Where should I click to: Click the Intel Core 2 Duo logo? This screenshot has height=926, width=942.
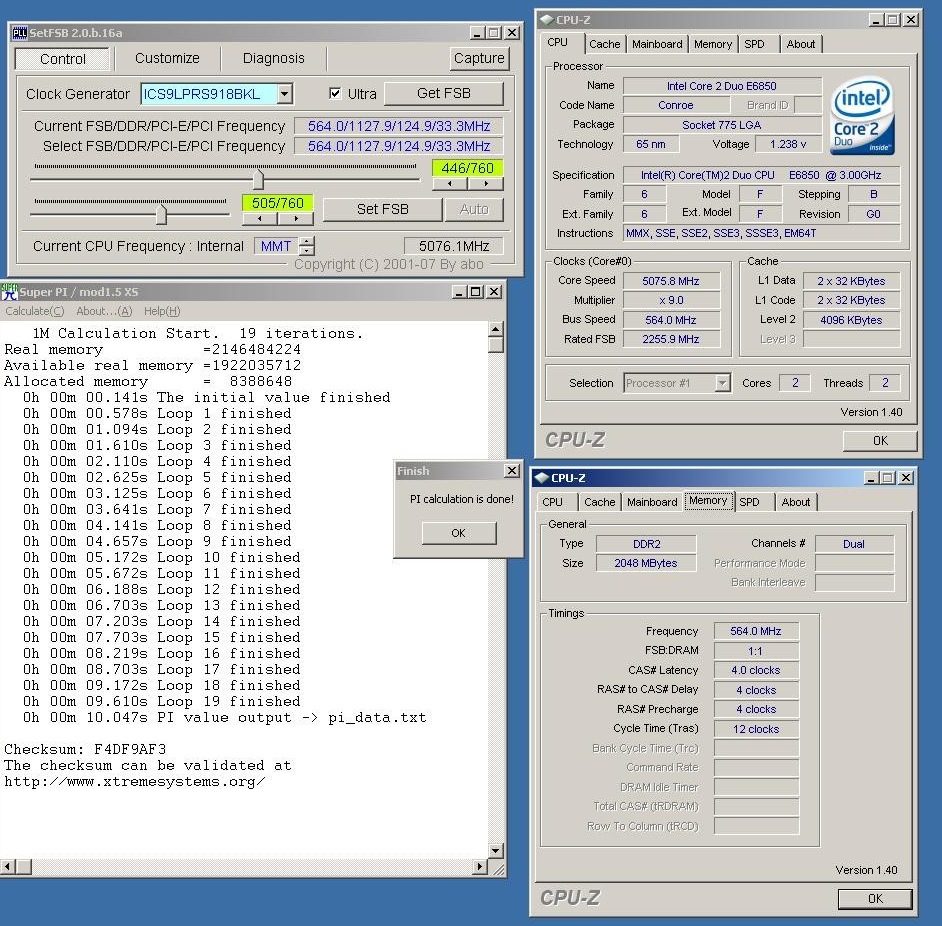(x=861, y=117)
